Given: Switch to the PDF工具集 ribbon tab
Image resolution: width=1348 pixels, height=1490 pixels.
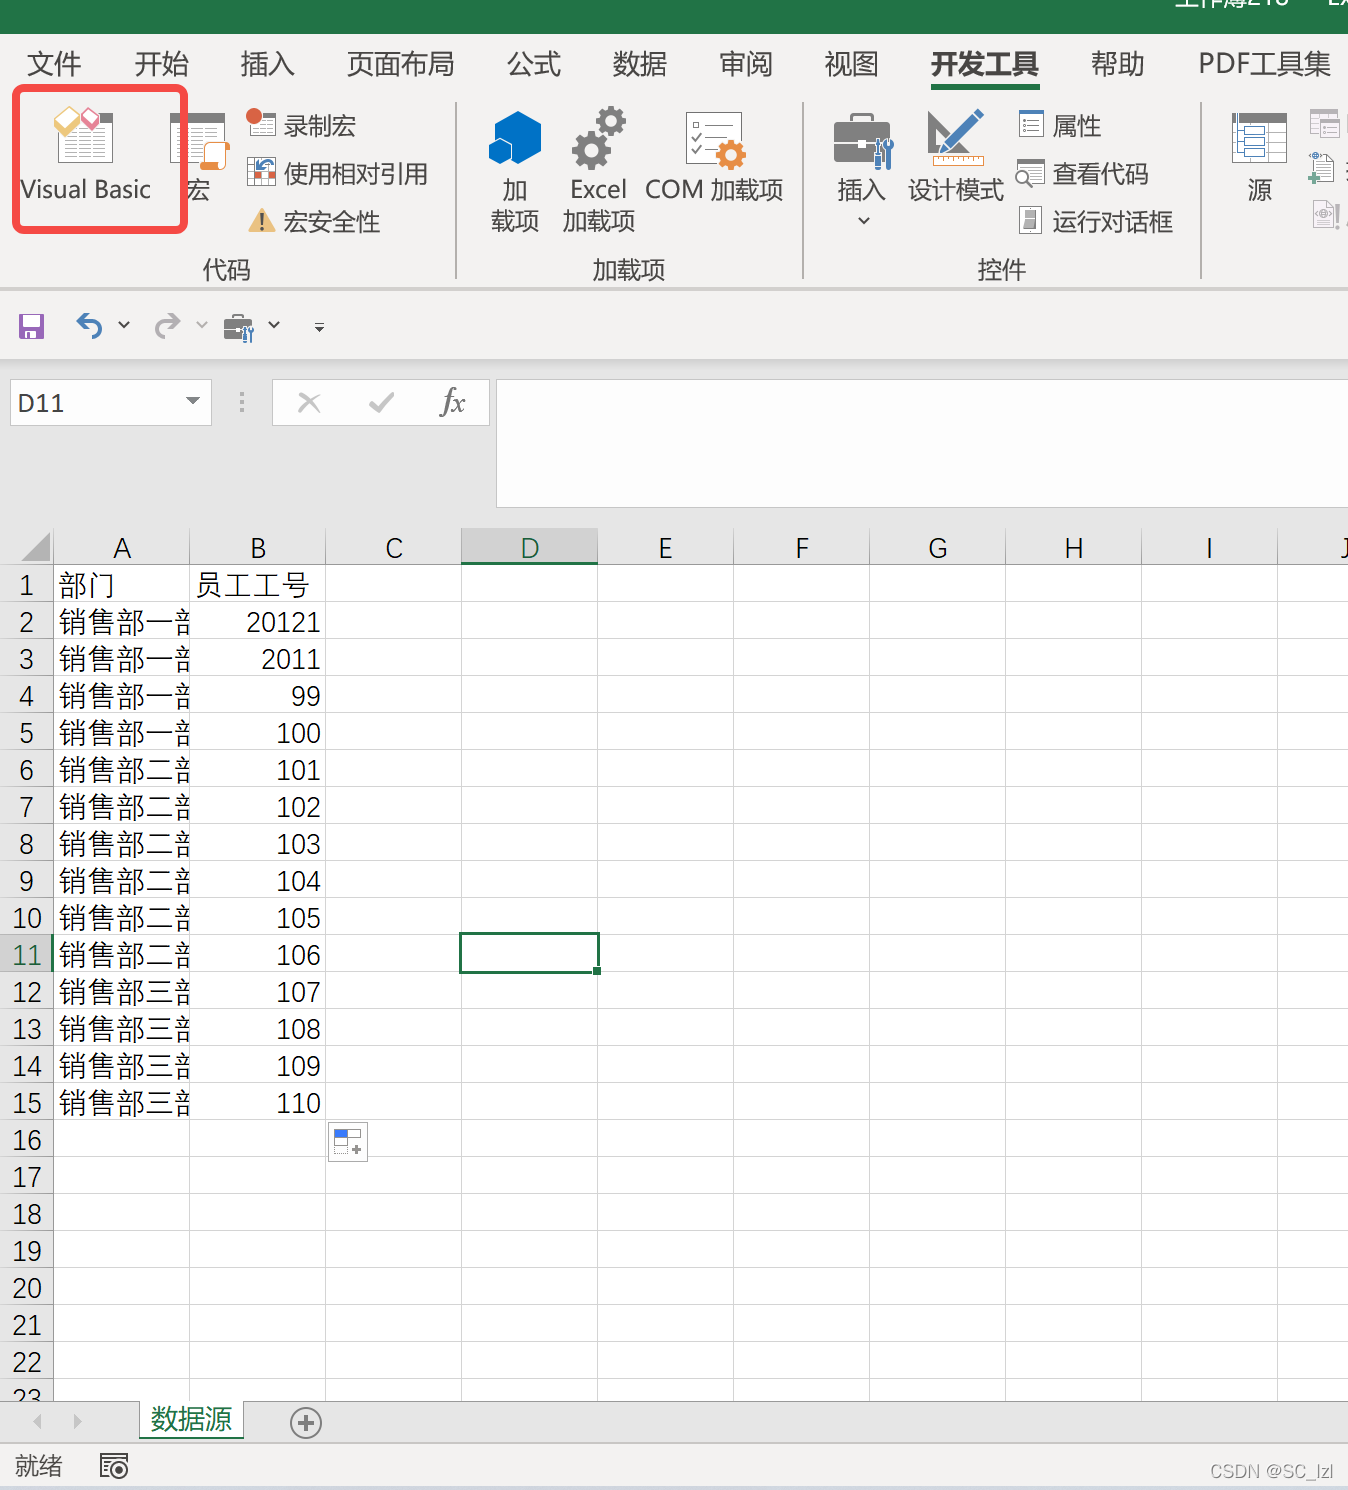Looking at the screenshot, I should pyautogui.click(x=1264, y=64).
